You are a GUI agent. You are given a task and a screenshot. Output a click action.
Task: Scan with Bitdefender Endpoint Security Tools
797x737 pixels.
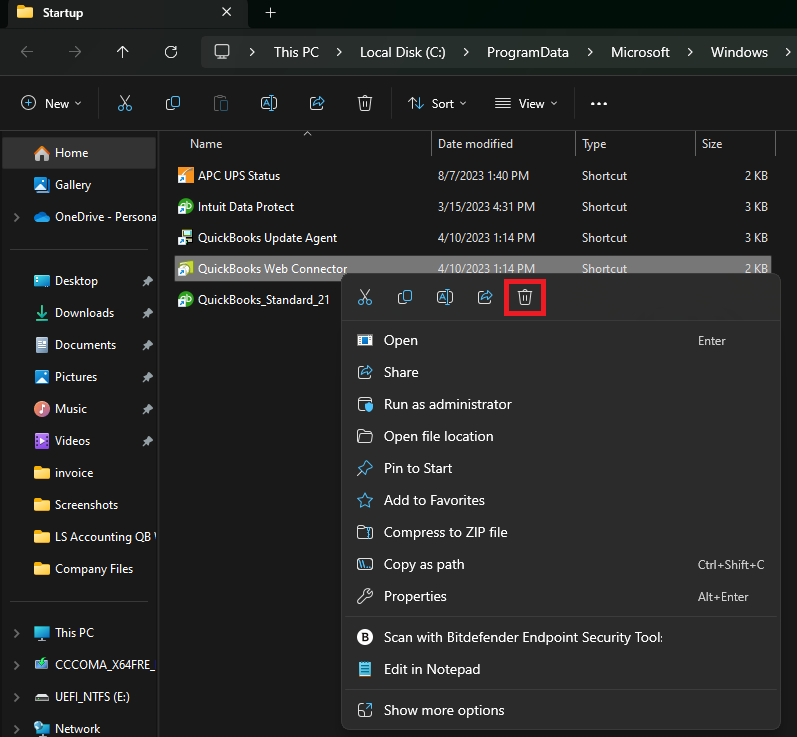click(x=561, y=637)
